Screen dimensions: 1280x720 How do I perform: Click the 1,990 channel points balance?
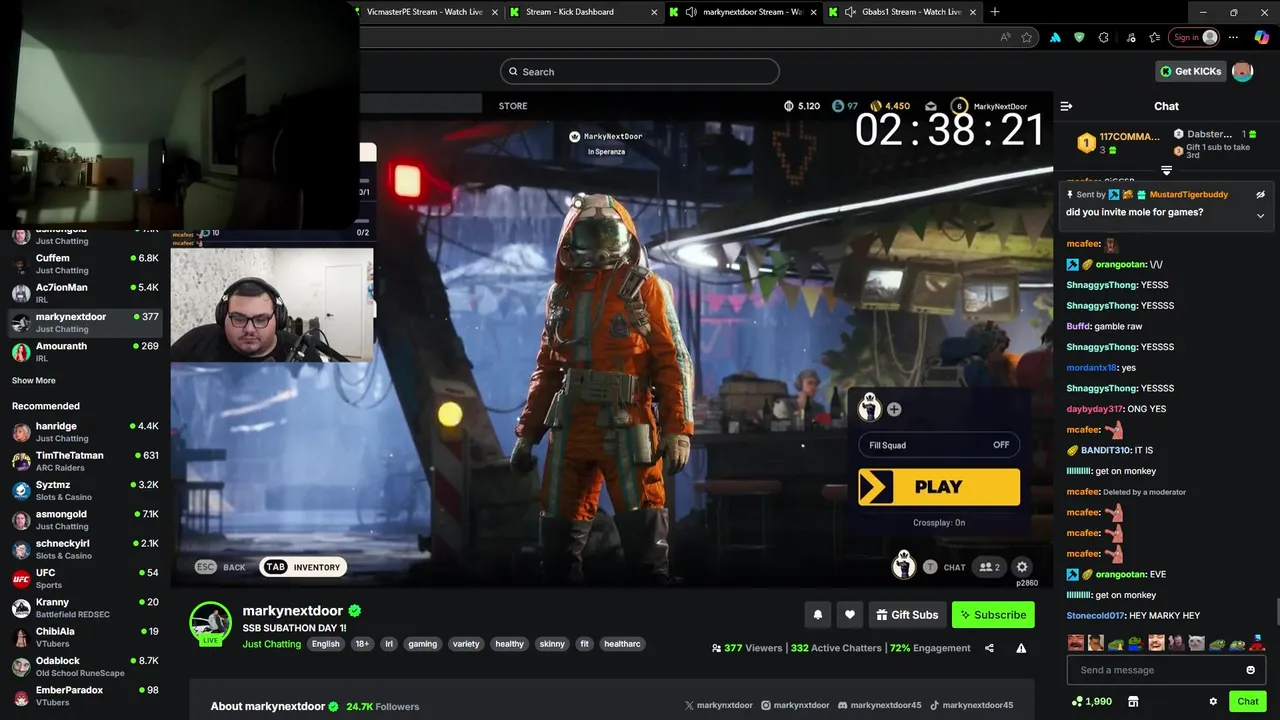(x=1091, y=701)
